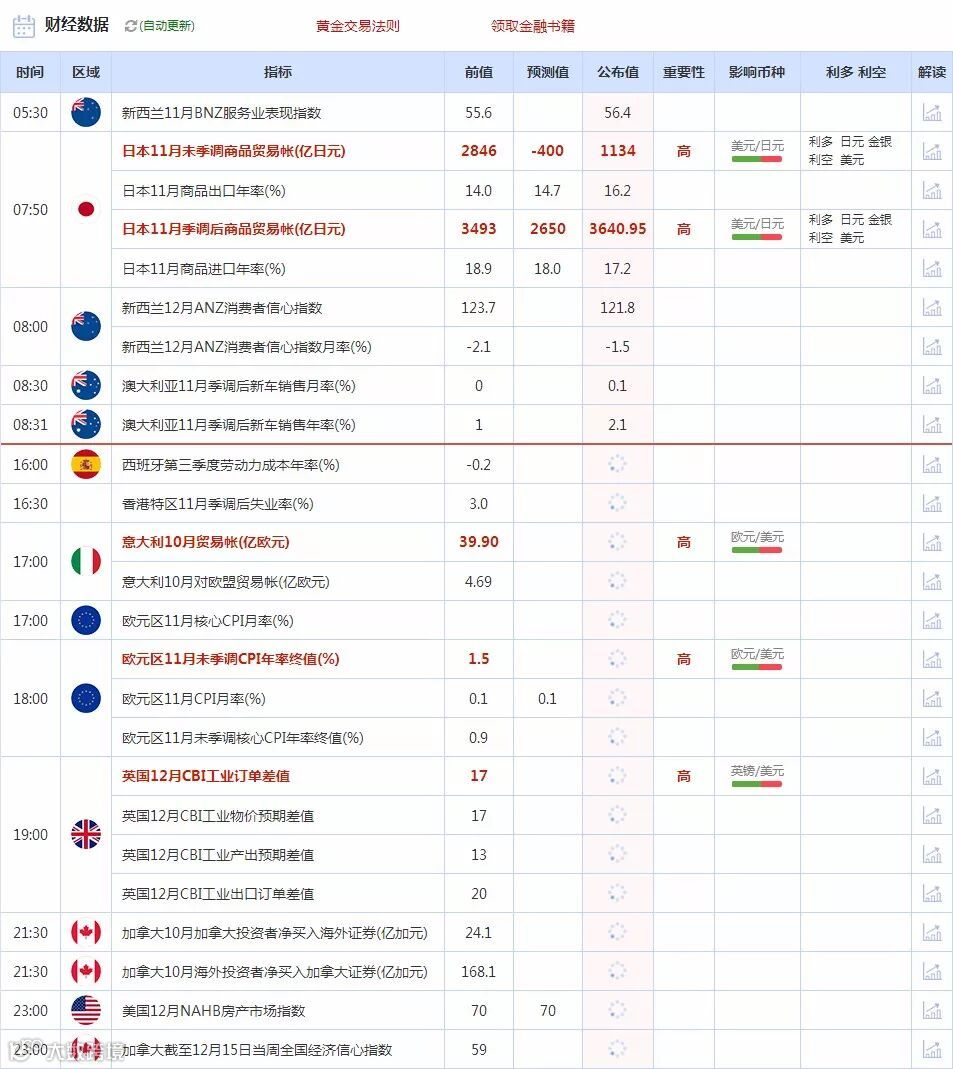
Task: Click the 时间 column header
Action: point(30,72)
